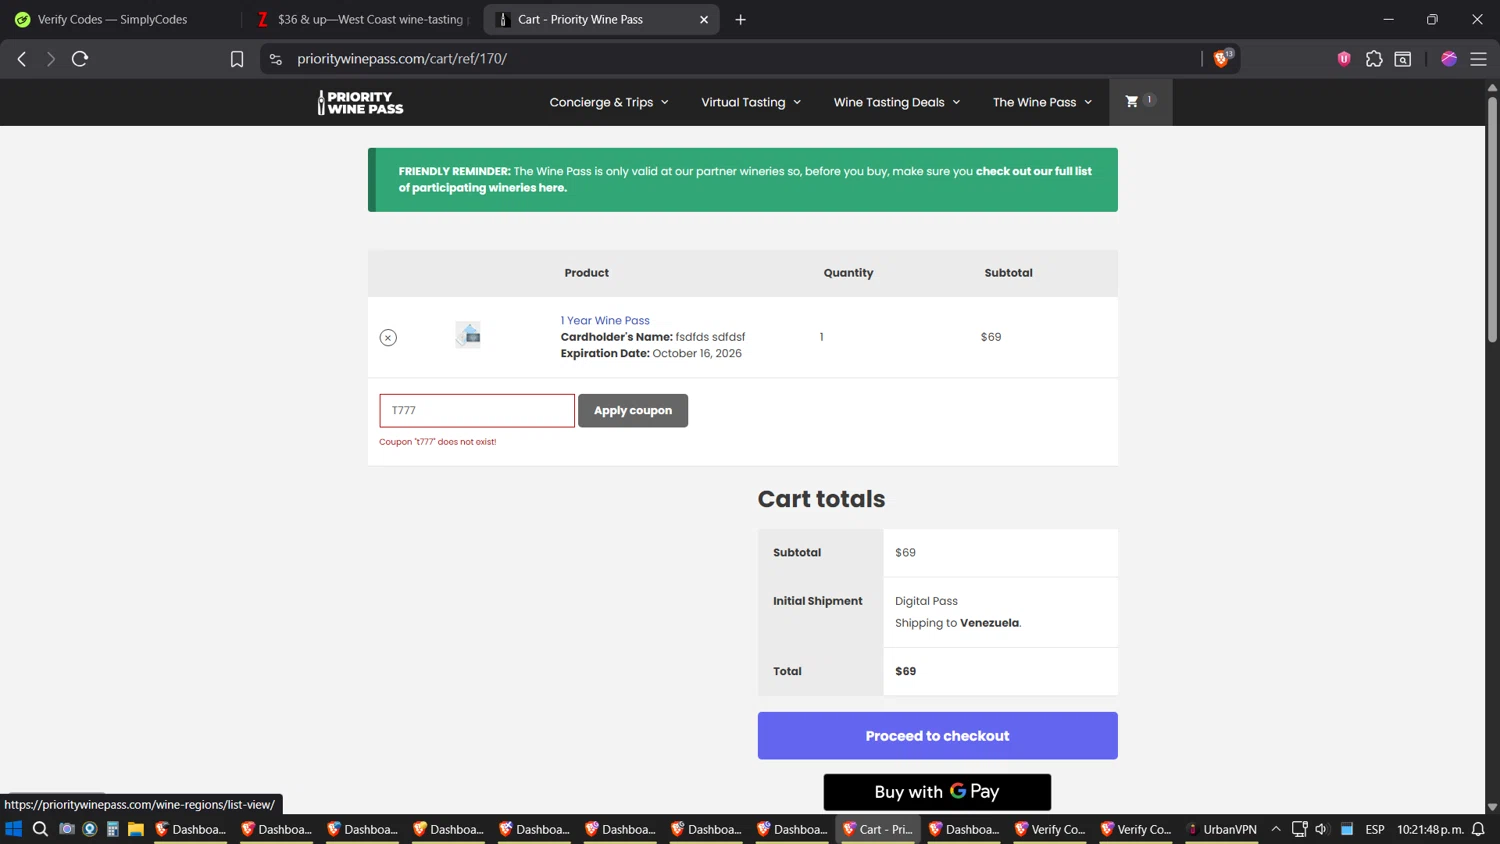Viewport: 1500px width, 844px height.
Task: Expand The Wine Pass menu
Action: 1041,102
